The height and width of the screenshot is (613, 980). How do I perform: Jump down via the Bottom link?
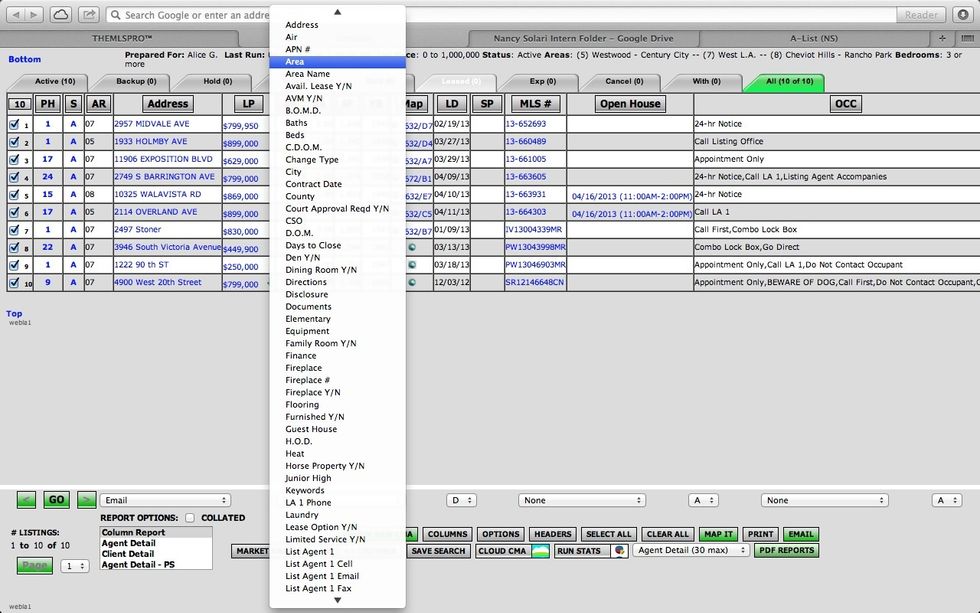tap(24, 59)
